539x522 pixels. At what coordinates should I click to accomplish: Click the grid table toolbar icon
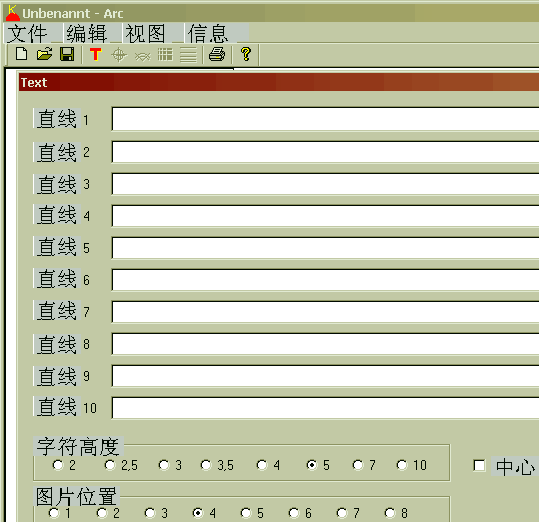[x=165, y=54]
